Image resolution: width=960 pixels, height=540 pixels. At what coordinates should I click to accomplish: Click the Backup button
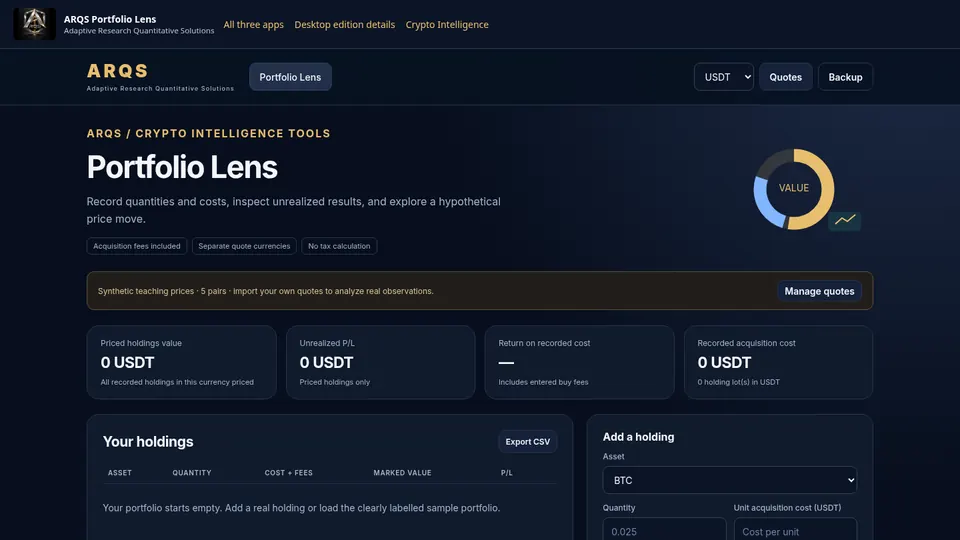click(846, 77)
